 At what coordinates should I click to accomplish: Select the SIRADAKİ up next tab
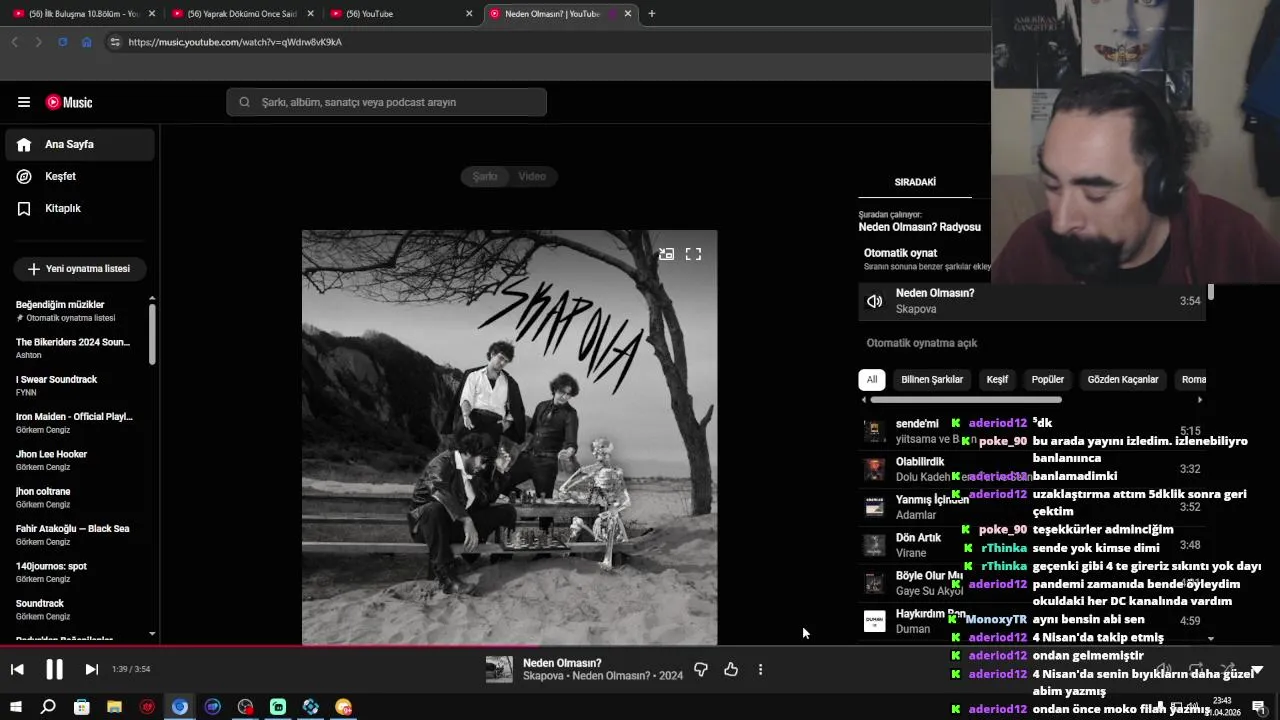point(915,182)
